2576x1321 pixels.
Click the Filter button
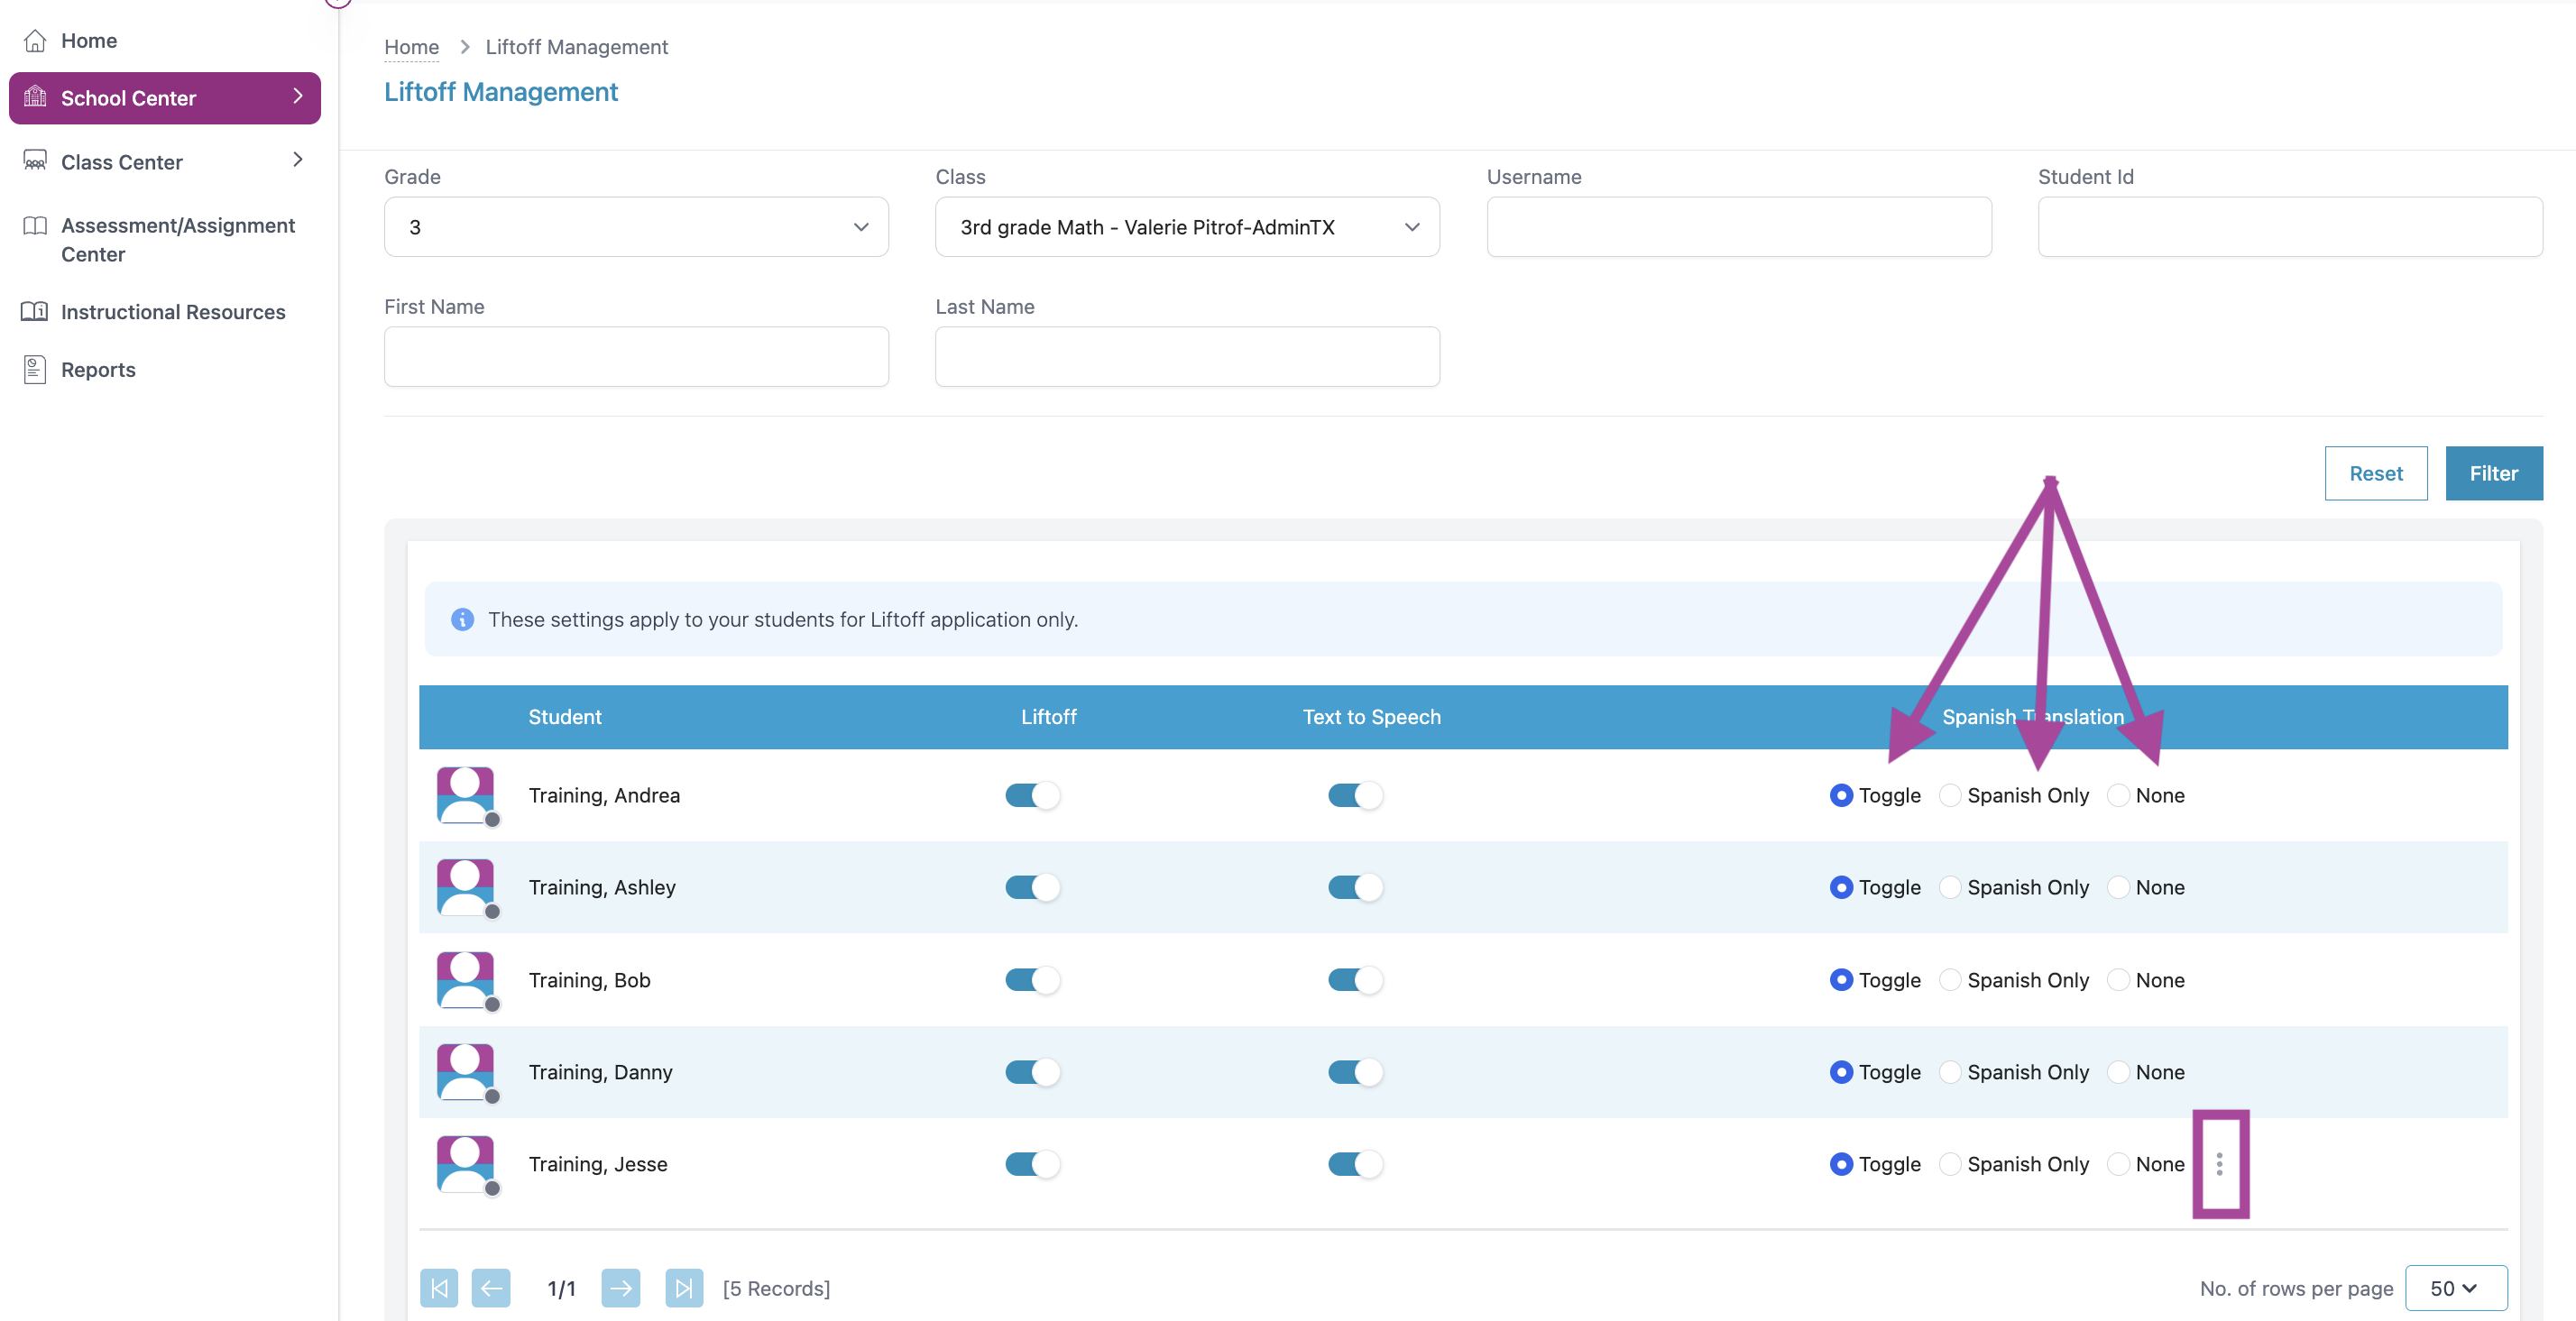(x=2494, y=473)
